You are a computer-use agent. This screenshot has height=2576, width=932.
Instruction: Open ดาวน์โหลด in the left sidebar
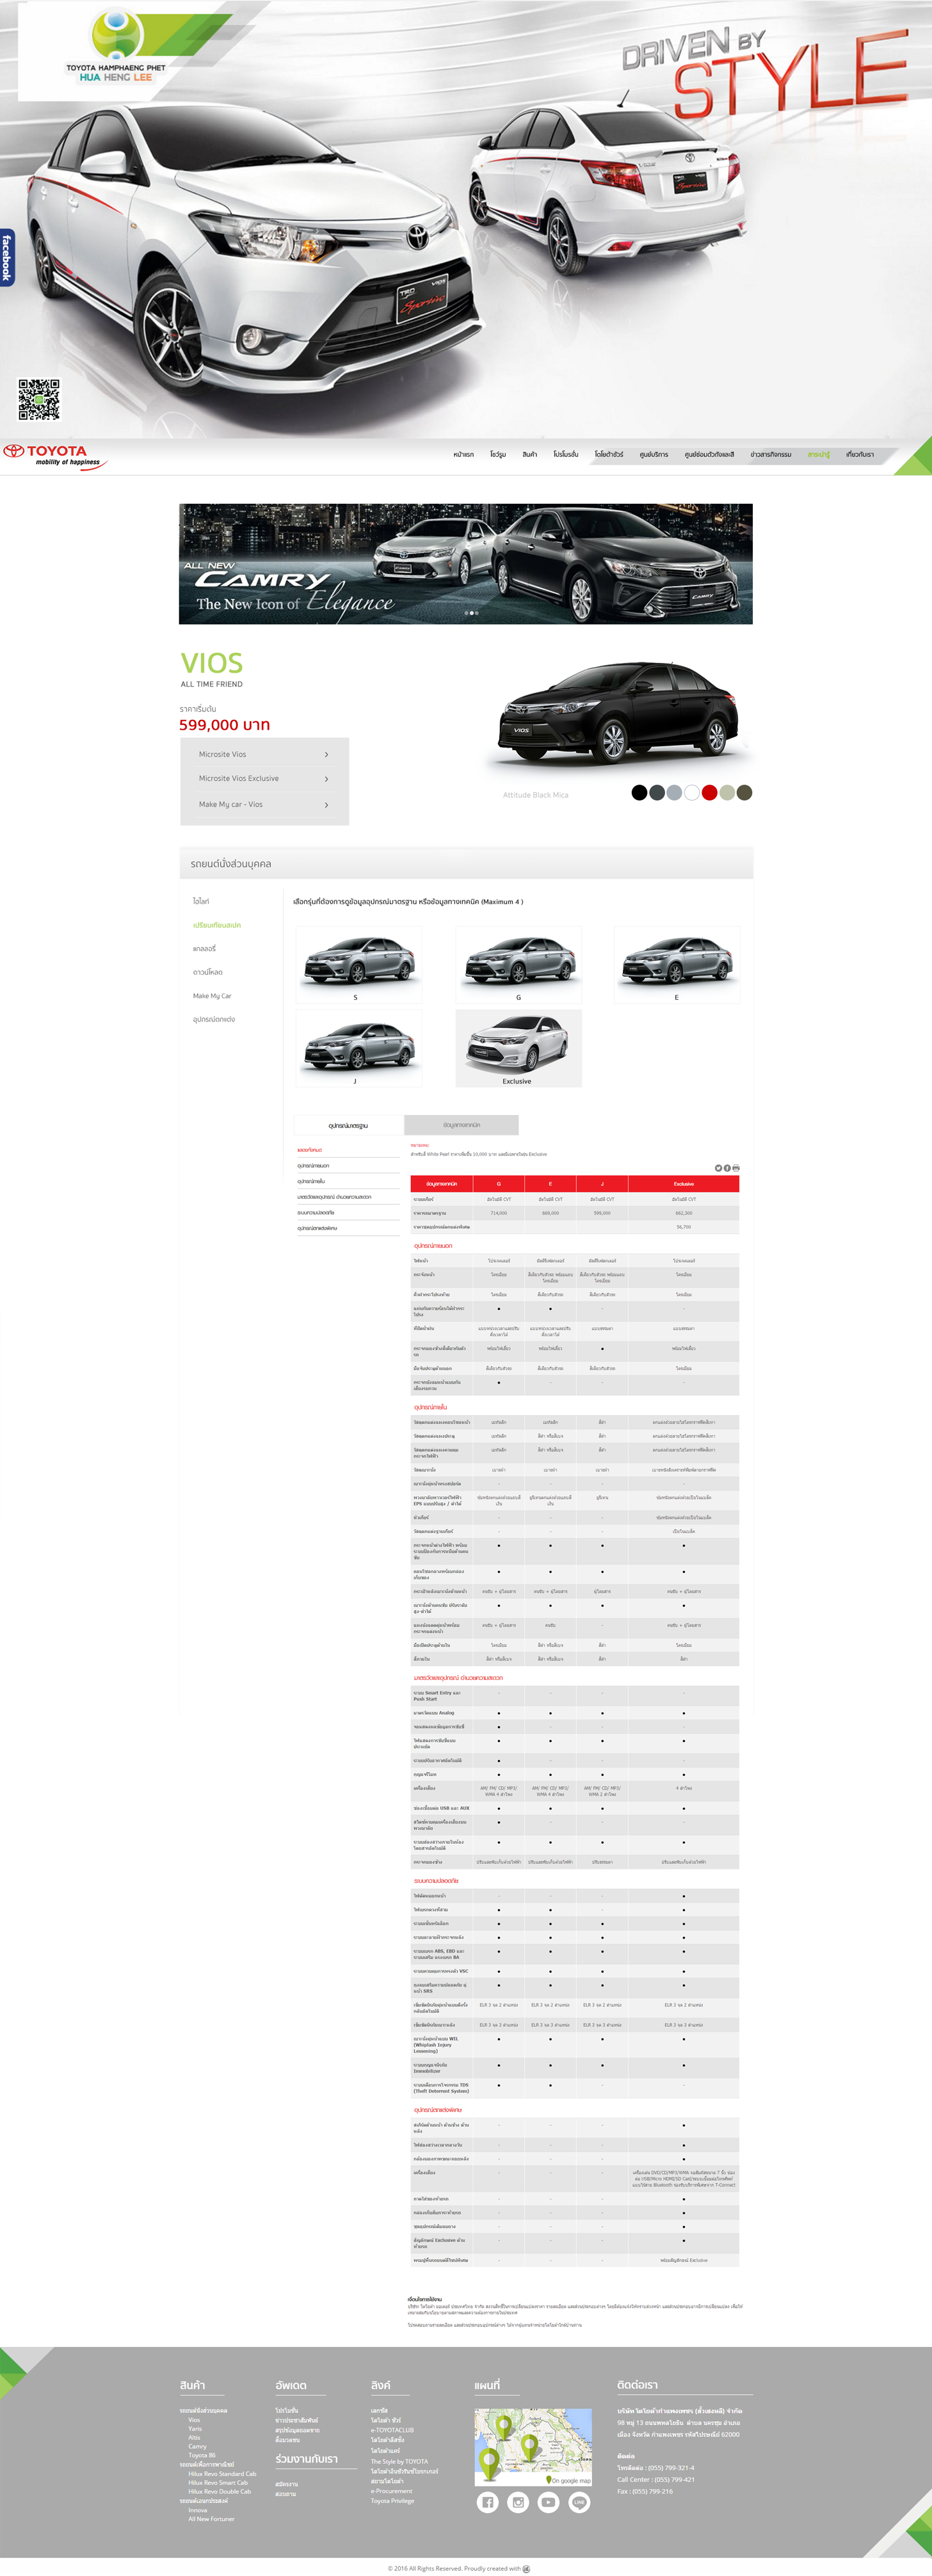[x=208, y=972]
